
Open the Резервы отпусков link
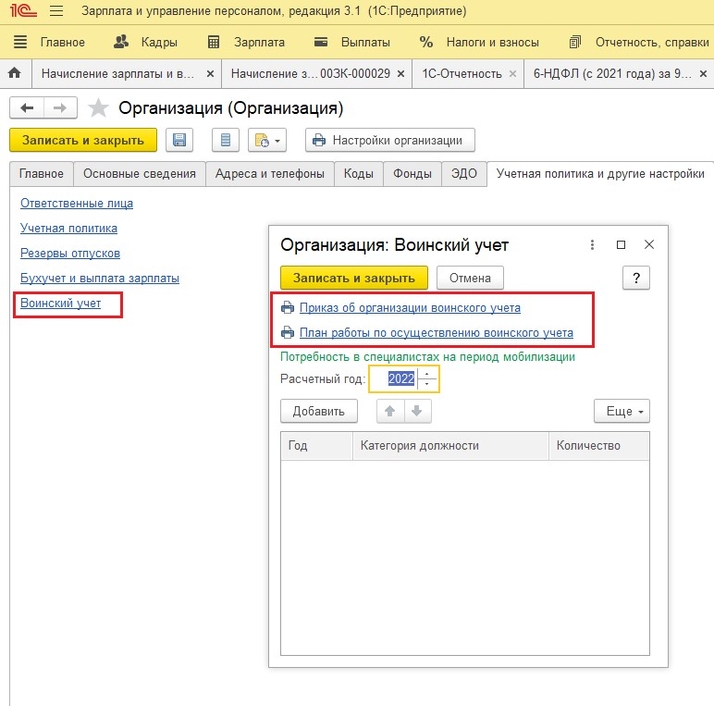click(70, 253)
